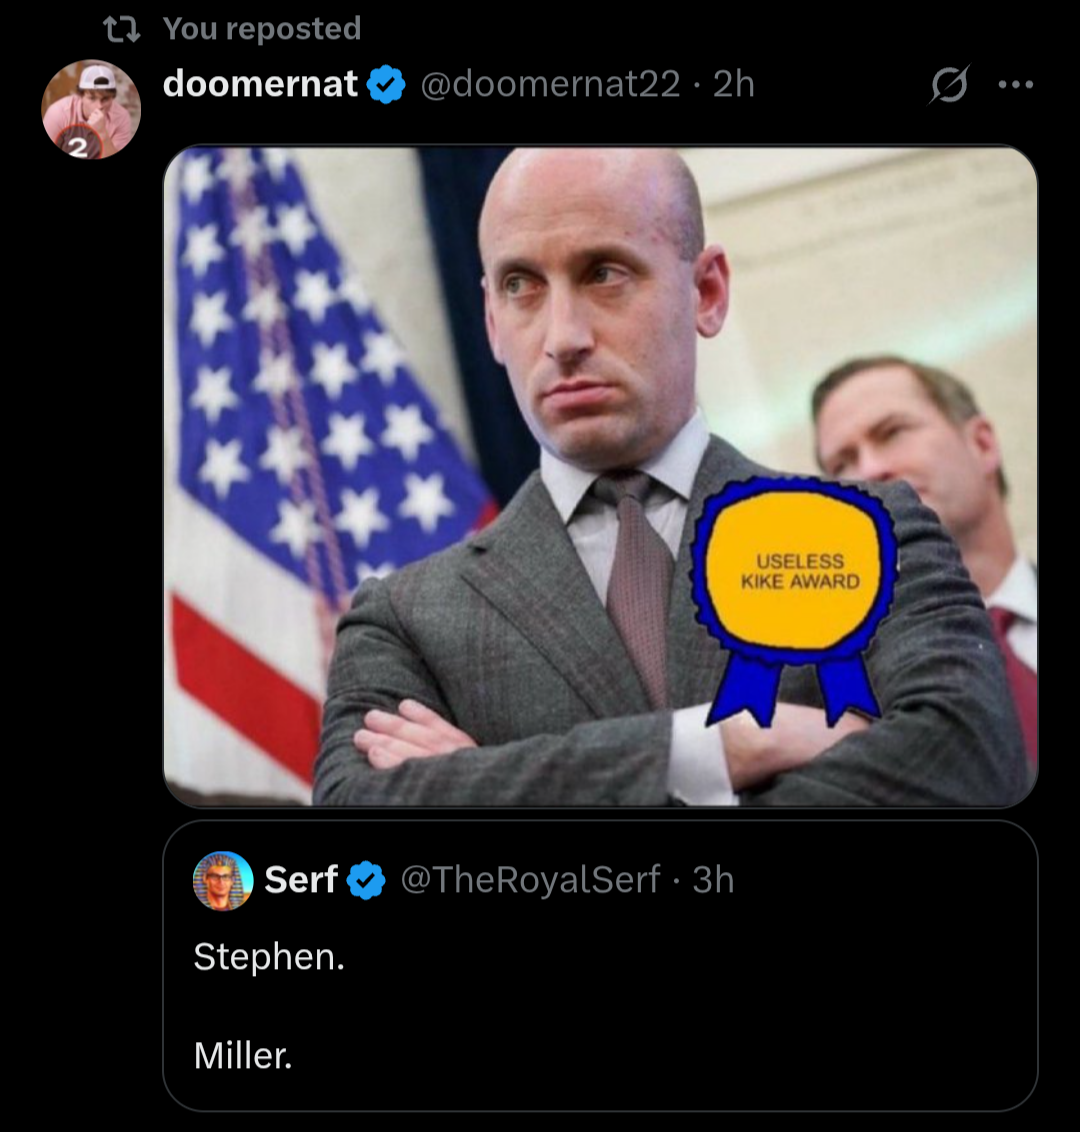Click the repost arrows icon at top
Image resolution: width=1080 pixels, height=1132 pixels.
click(x=121, y=30)
